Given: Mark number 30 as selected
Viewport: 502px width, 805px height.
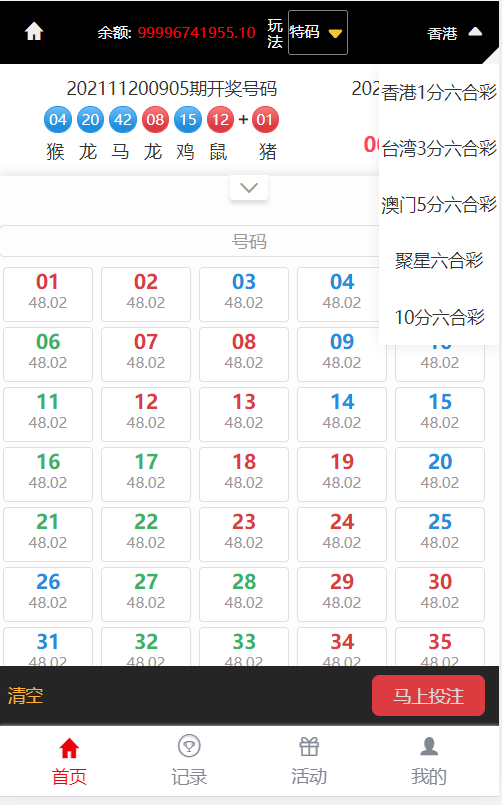Looking at the screenshot, I should 440,595.
